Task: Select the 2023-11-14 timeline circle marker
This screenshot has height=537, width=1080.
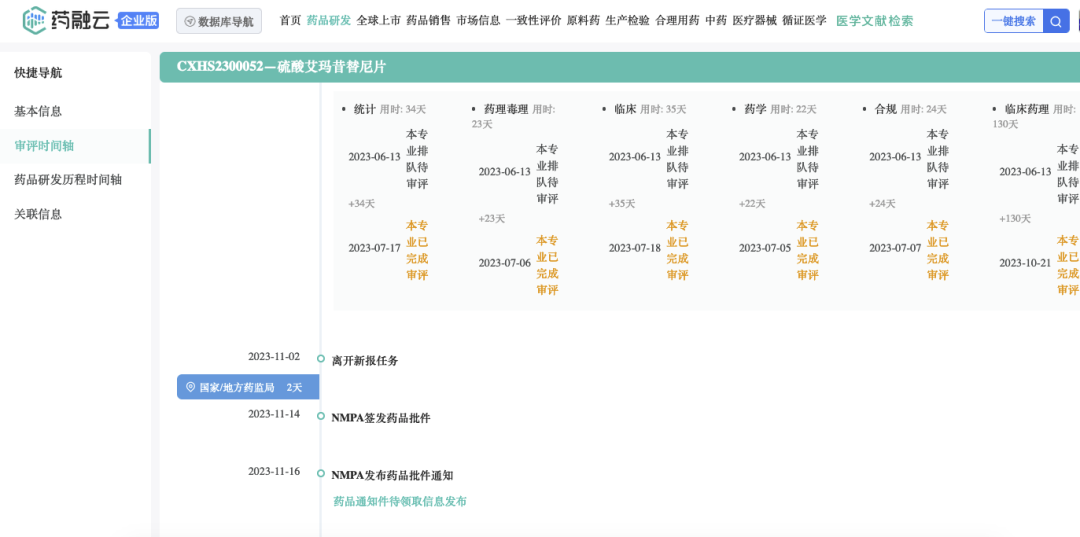Action: click(x=321, y=416)
